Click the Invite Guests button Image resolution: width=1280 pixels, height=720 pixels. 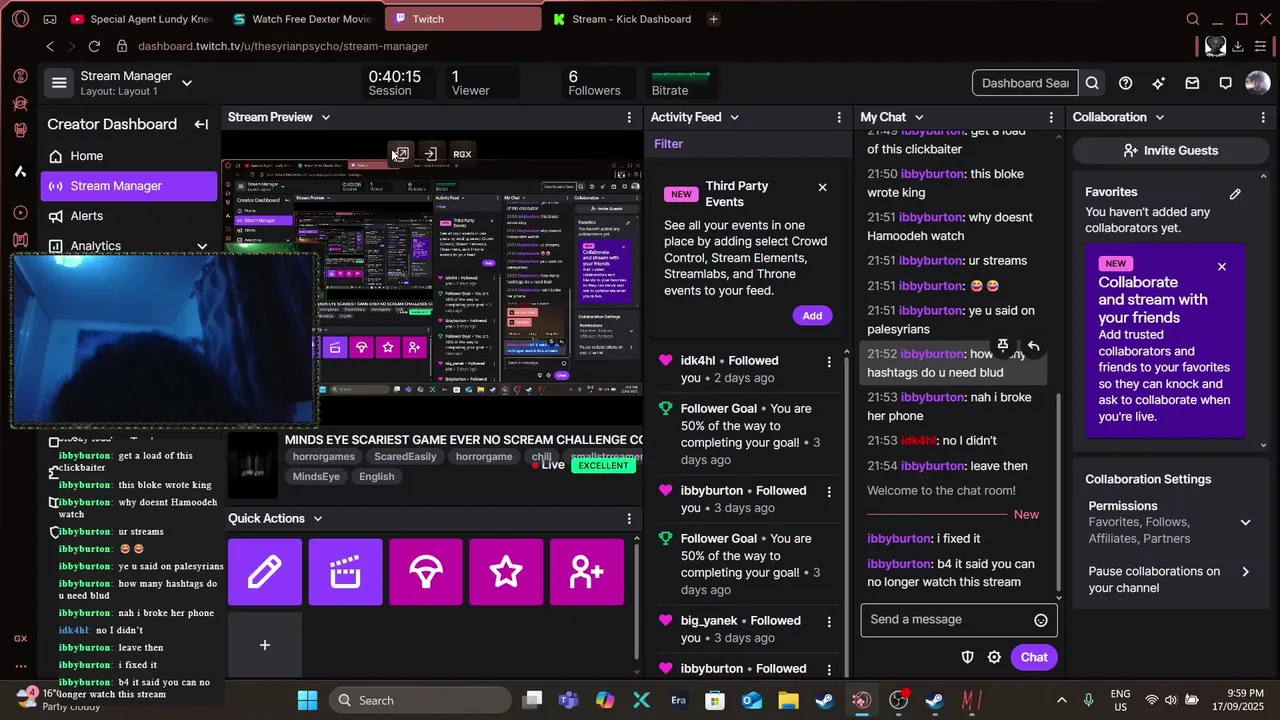(1170, 150)
